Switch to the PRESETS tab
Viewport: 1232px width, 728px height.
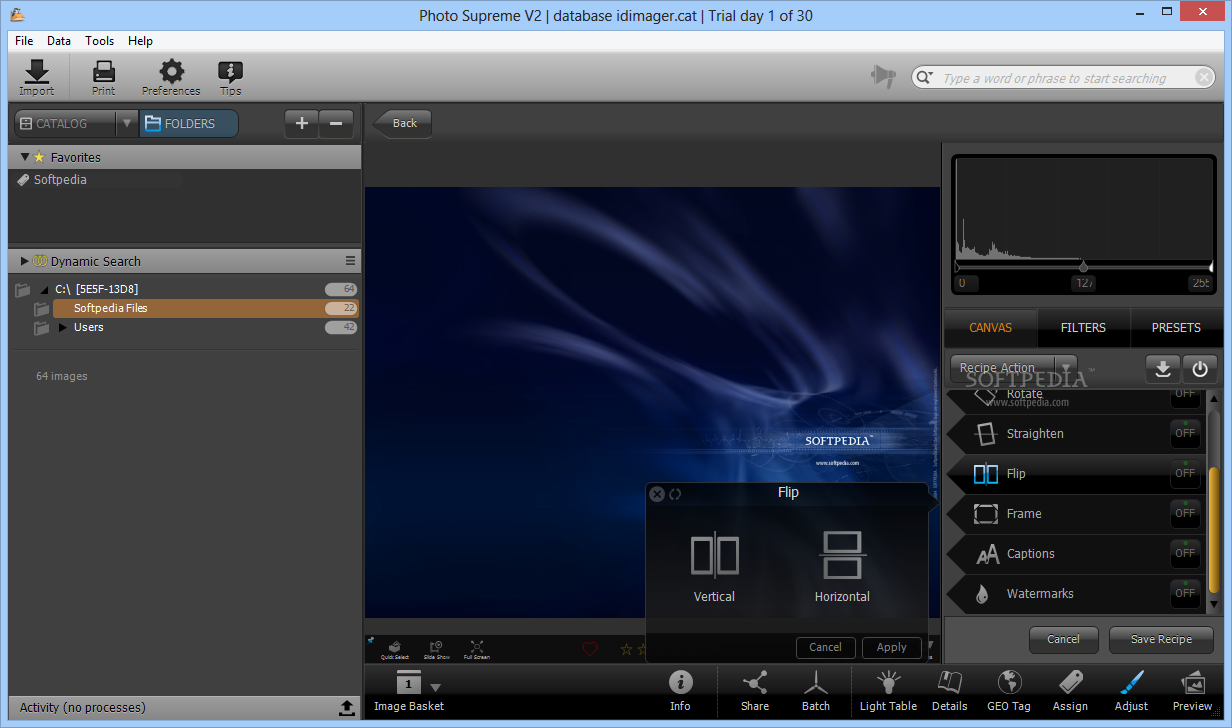1176,328
